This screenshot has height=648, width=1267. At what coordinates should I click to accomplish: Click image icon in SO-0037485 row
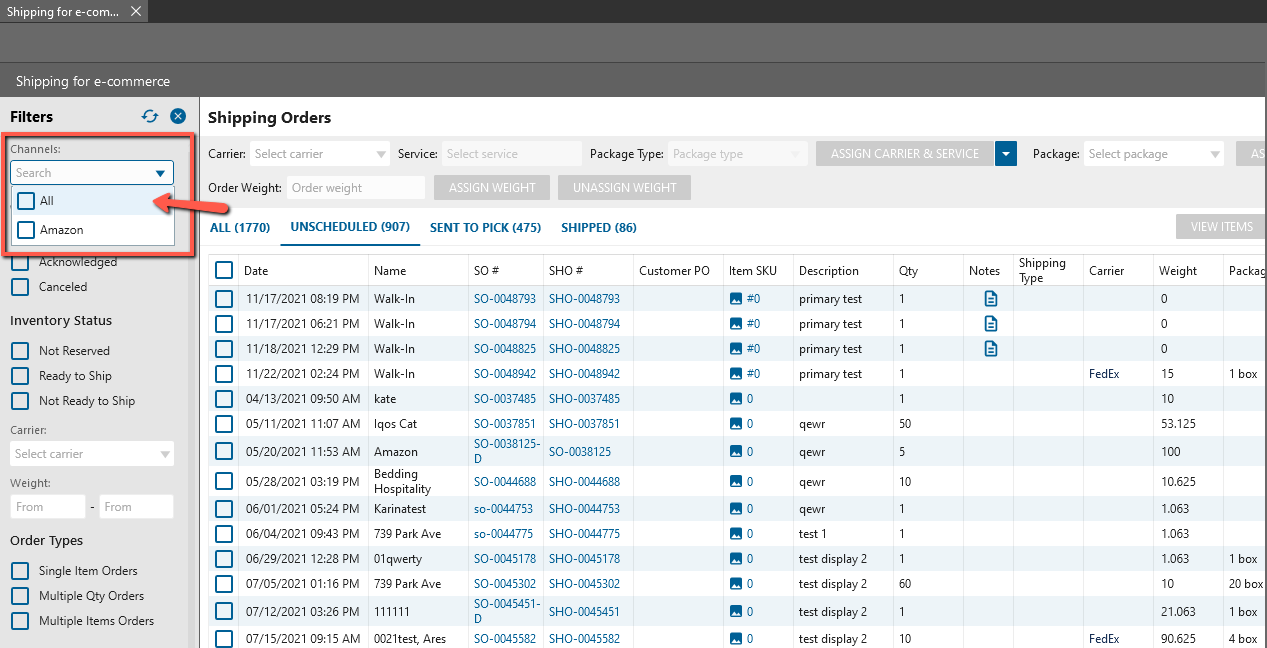[736, 399]
